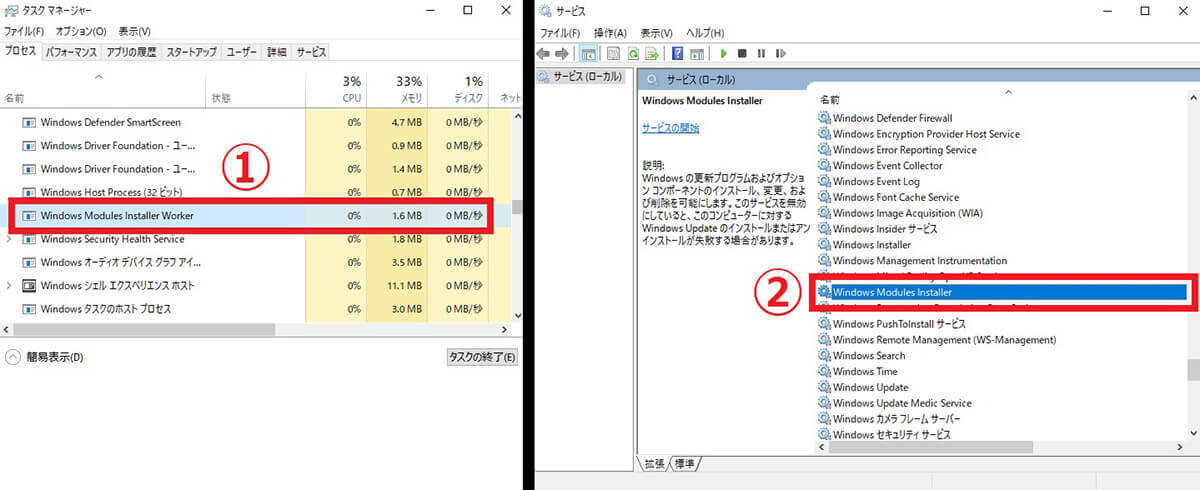
Task: Click the green Refresh icon in Services toolbar
Action: click(x=631, y=53)
